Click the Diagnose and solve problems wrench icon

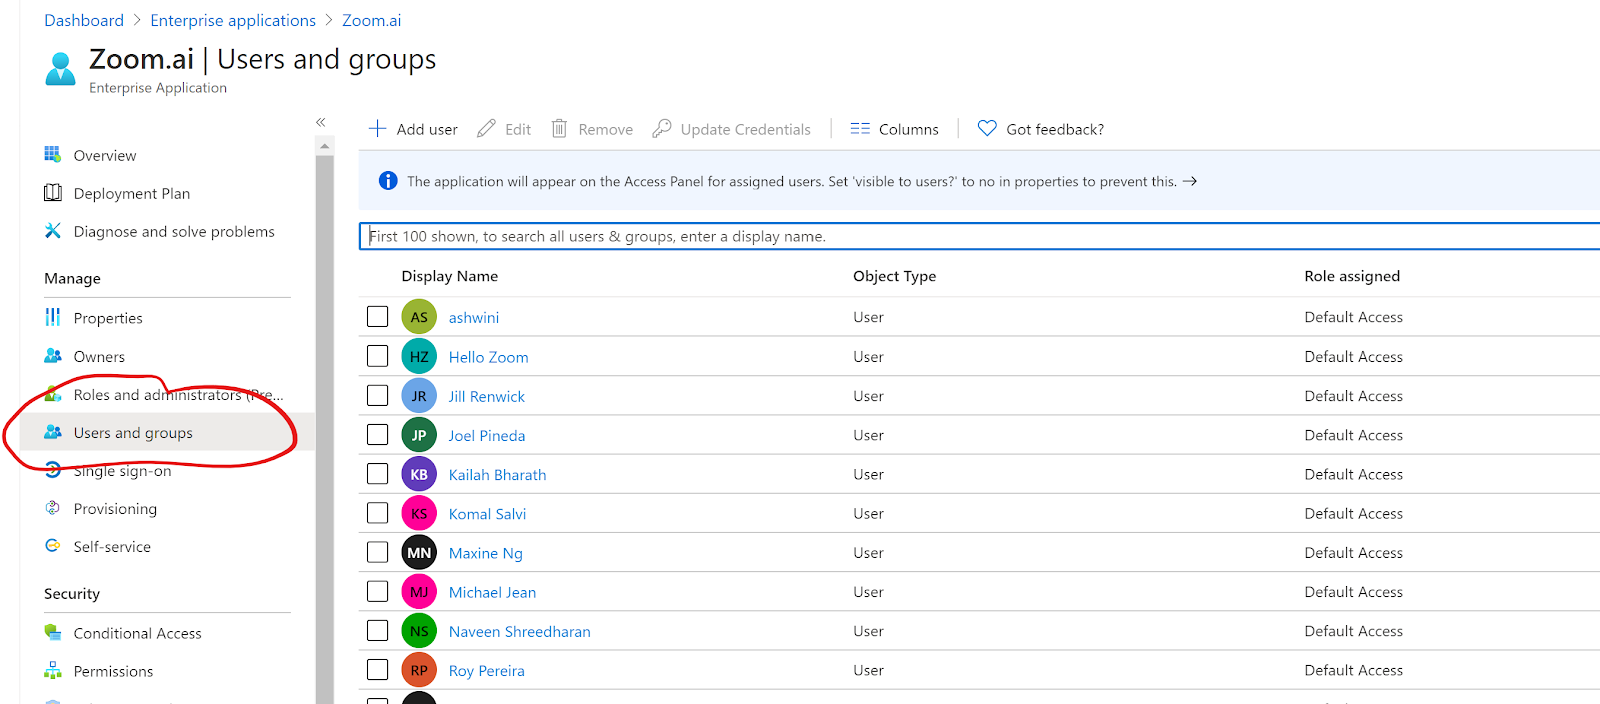[53, 231]
